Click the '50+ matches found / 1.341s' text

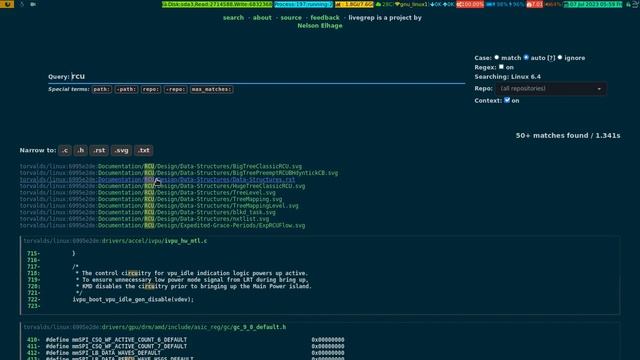[x=568, y=136]
